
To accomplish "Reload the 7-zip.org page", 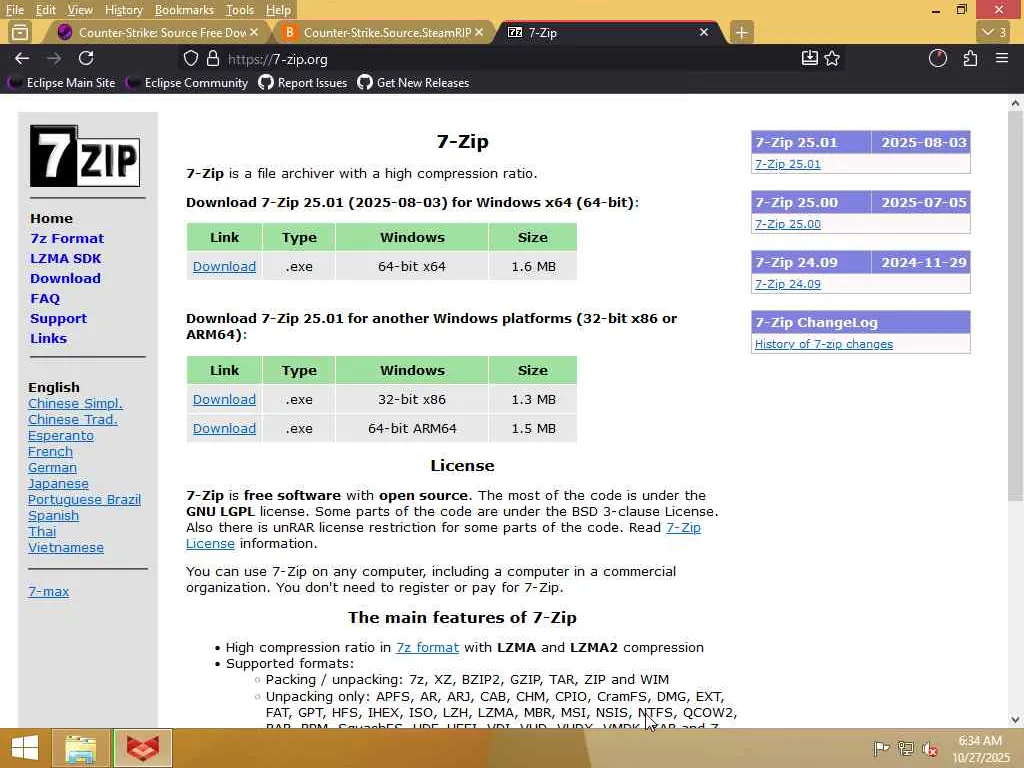I will (x=86, y=58).
